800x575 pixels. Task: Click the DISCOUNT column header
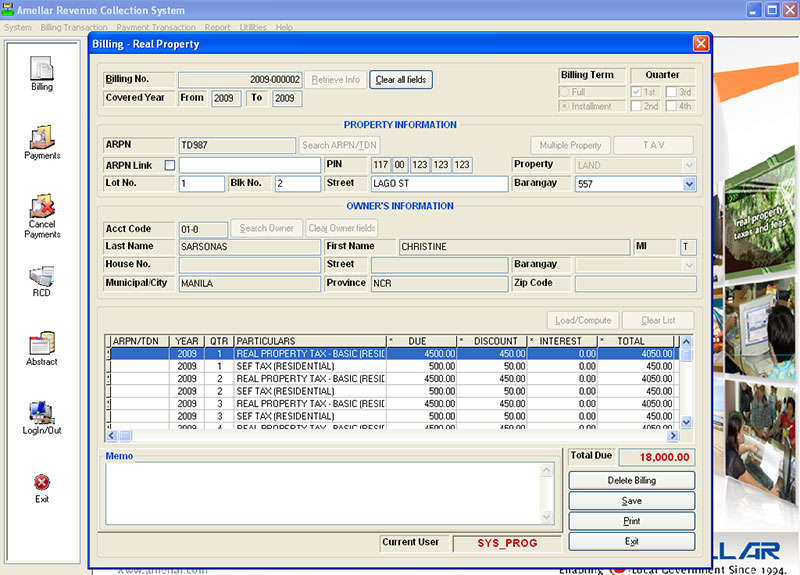[492, 341]
